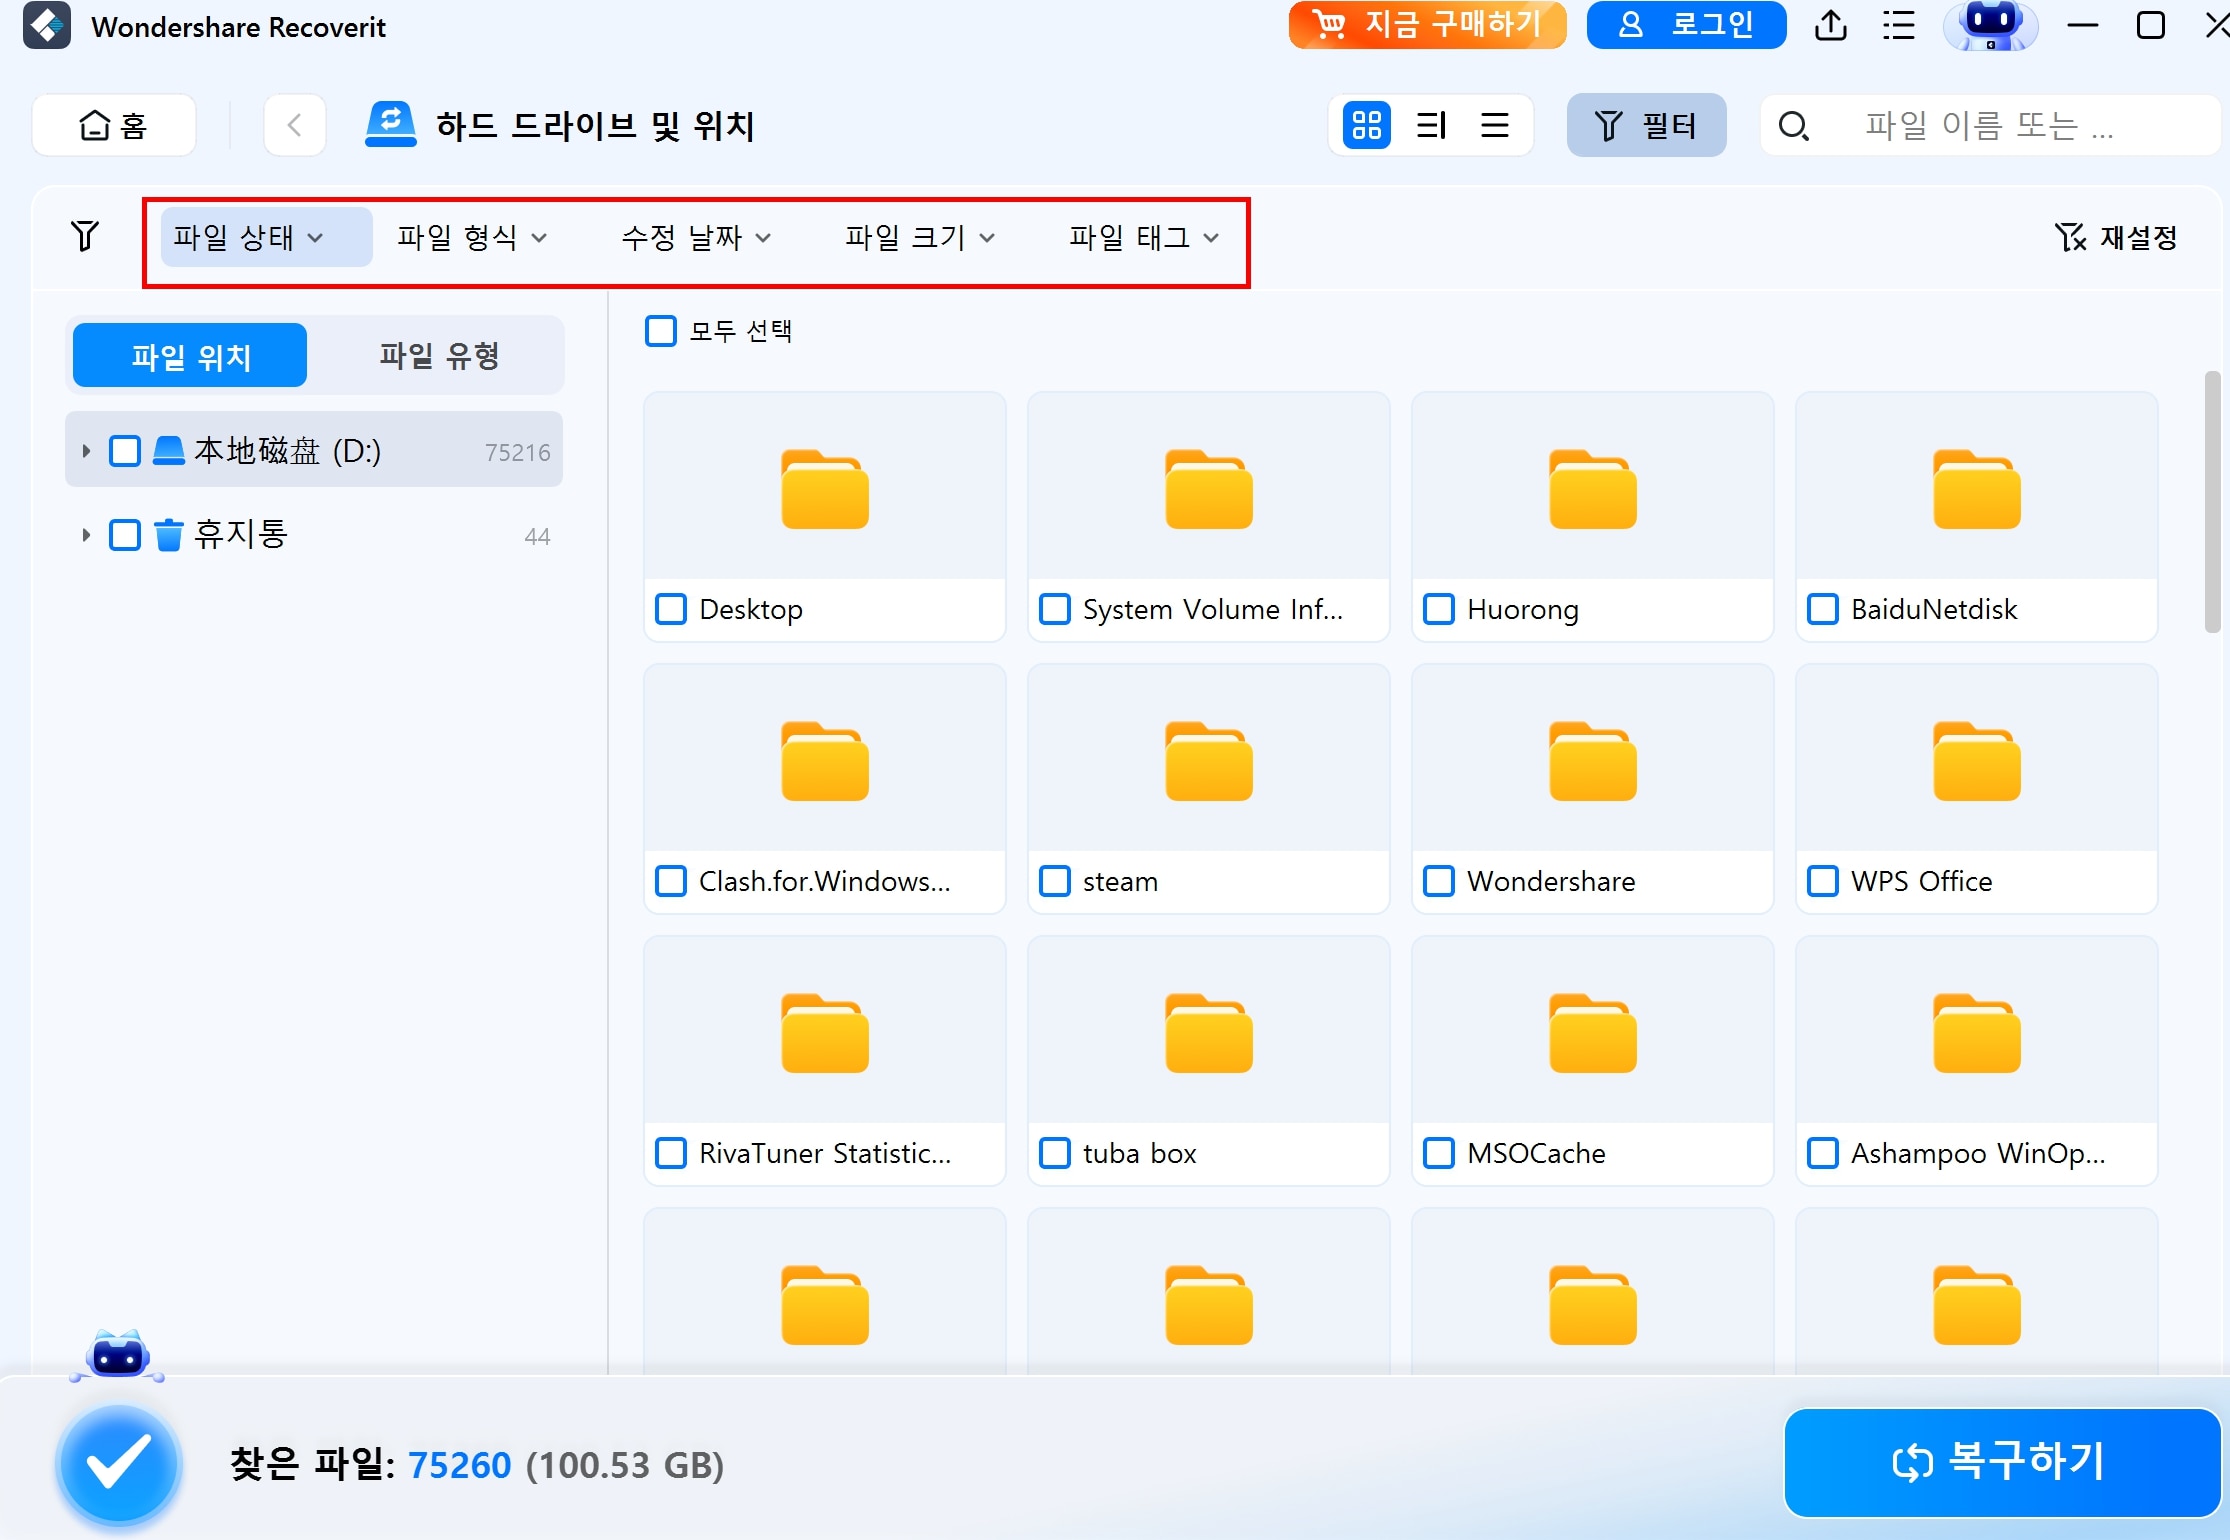The width and height of the screenshot is (2230, 1540).
Task: Click the 75260 found files count
Action: [459, 1465]
